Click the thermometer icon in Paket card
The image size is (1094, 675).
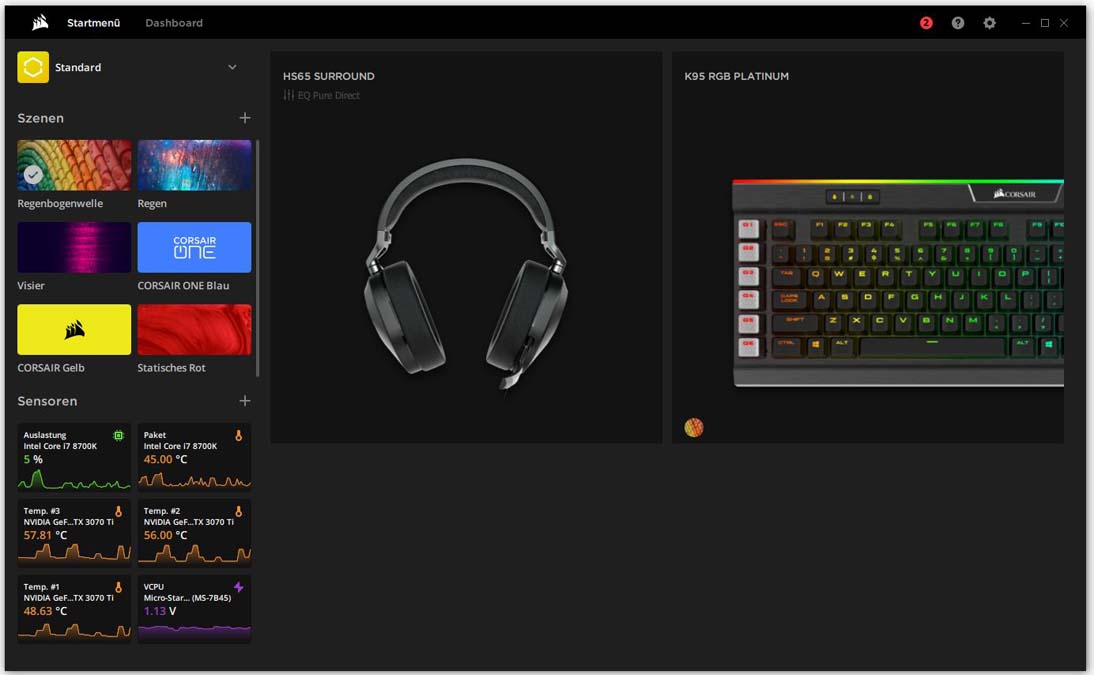(239, 436)
